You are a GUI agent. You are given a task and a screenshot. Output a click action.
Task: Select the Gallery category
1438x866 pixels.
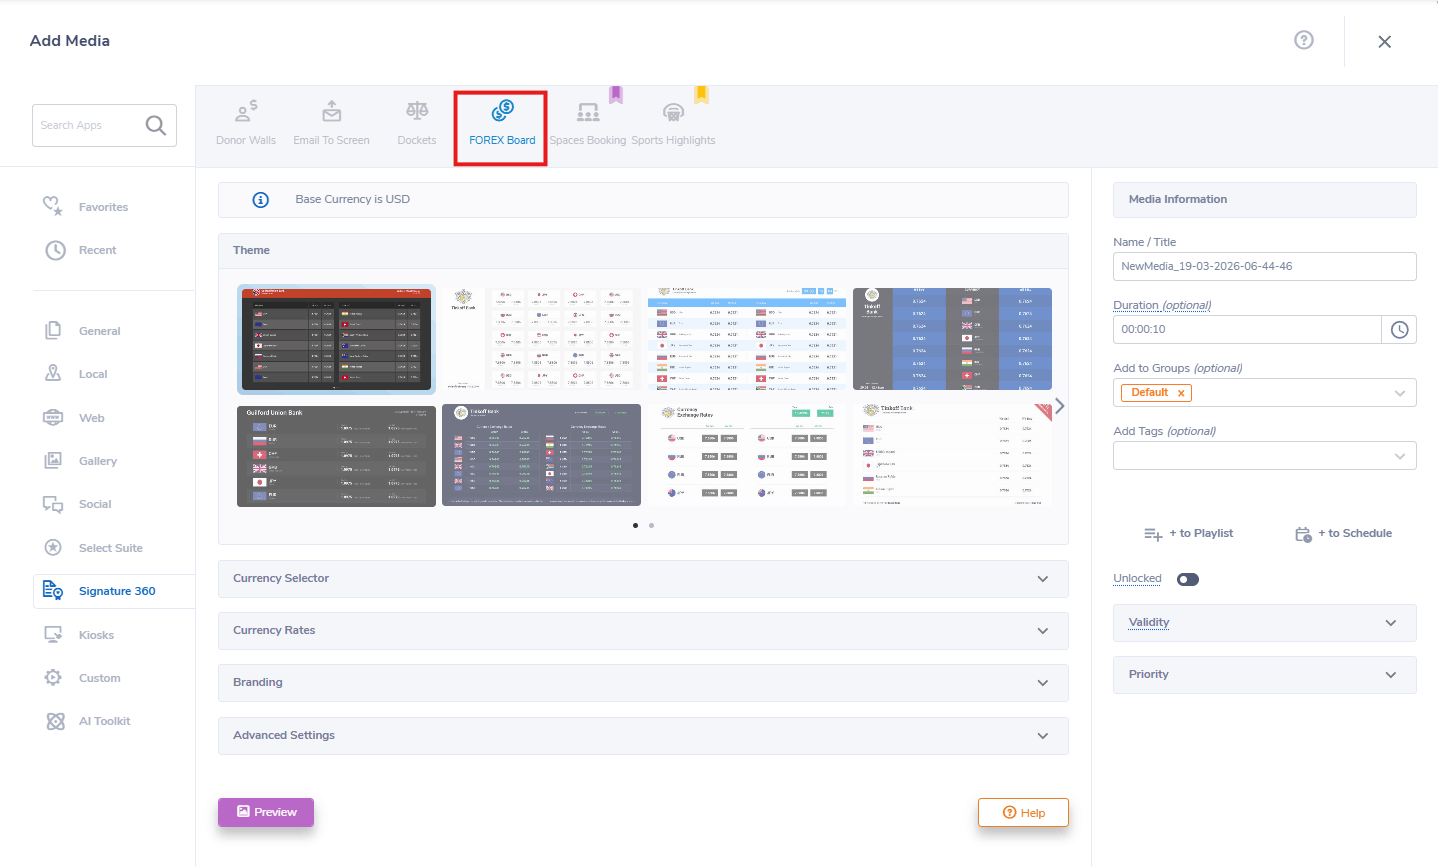[x=81, y=461]
